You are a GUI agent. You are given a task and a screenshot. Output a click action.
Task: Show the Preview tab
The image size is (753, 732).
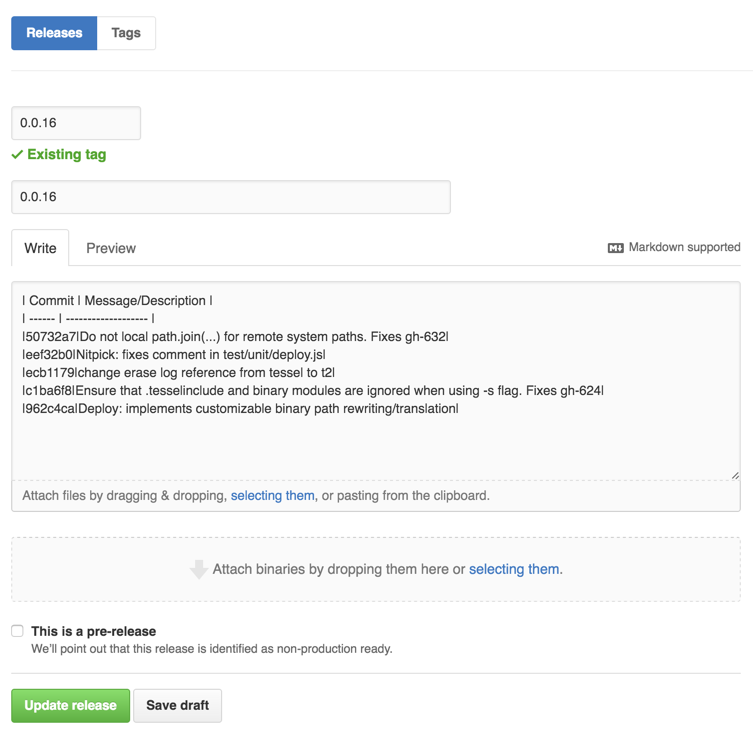[111, 248]
